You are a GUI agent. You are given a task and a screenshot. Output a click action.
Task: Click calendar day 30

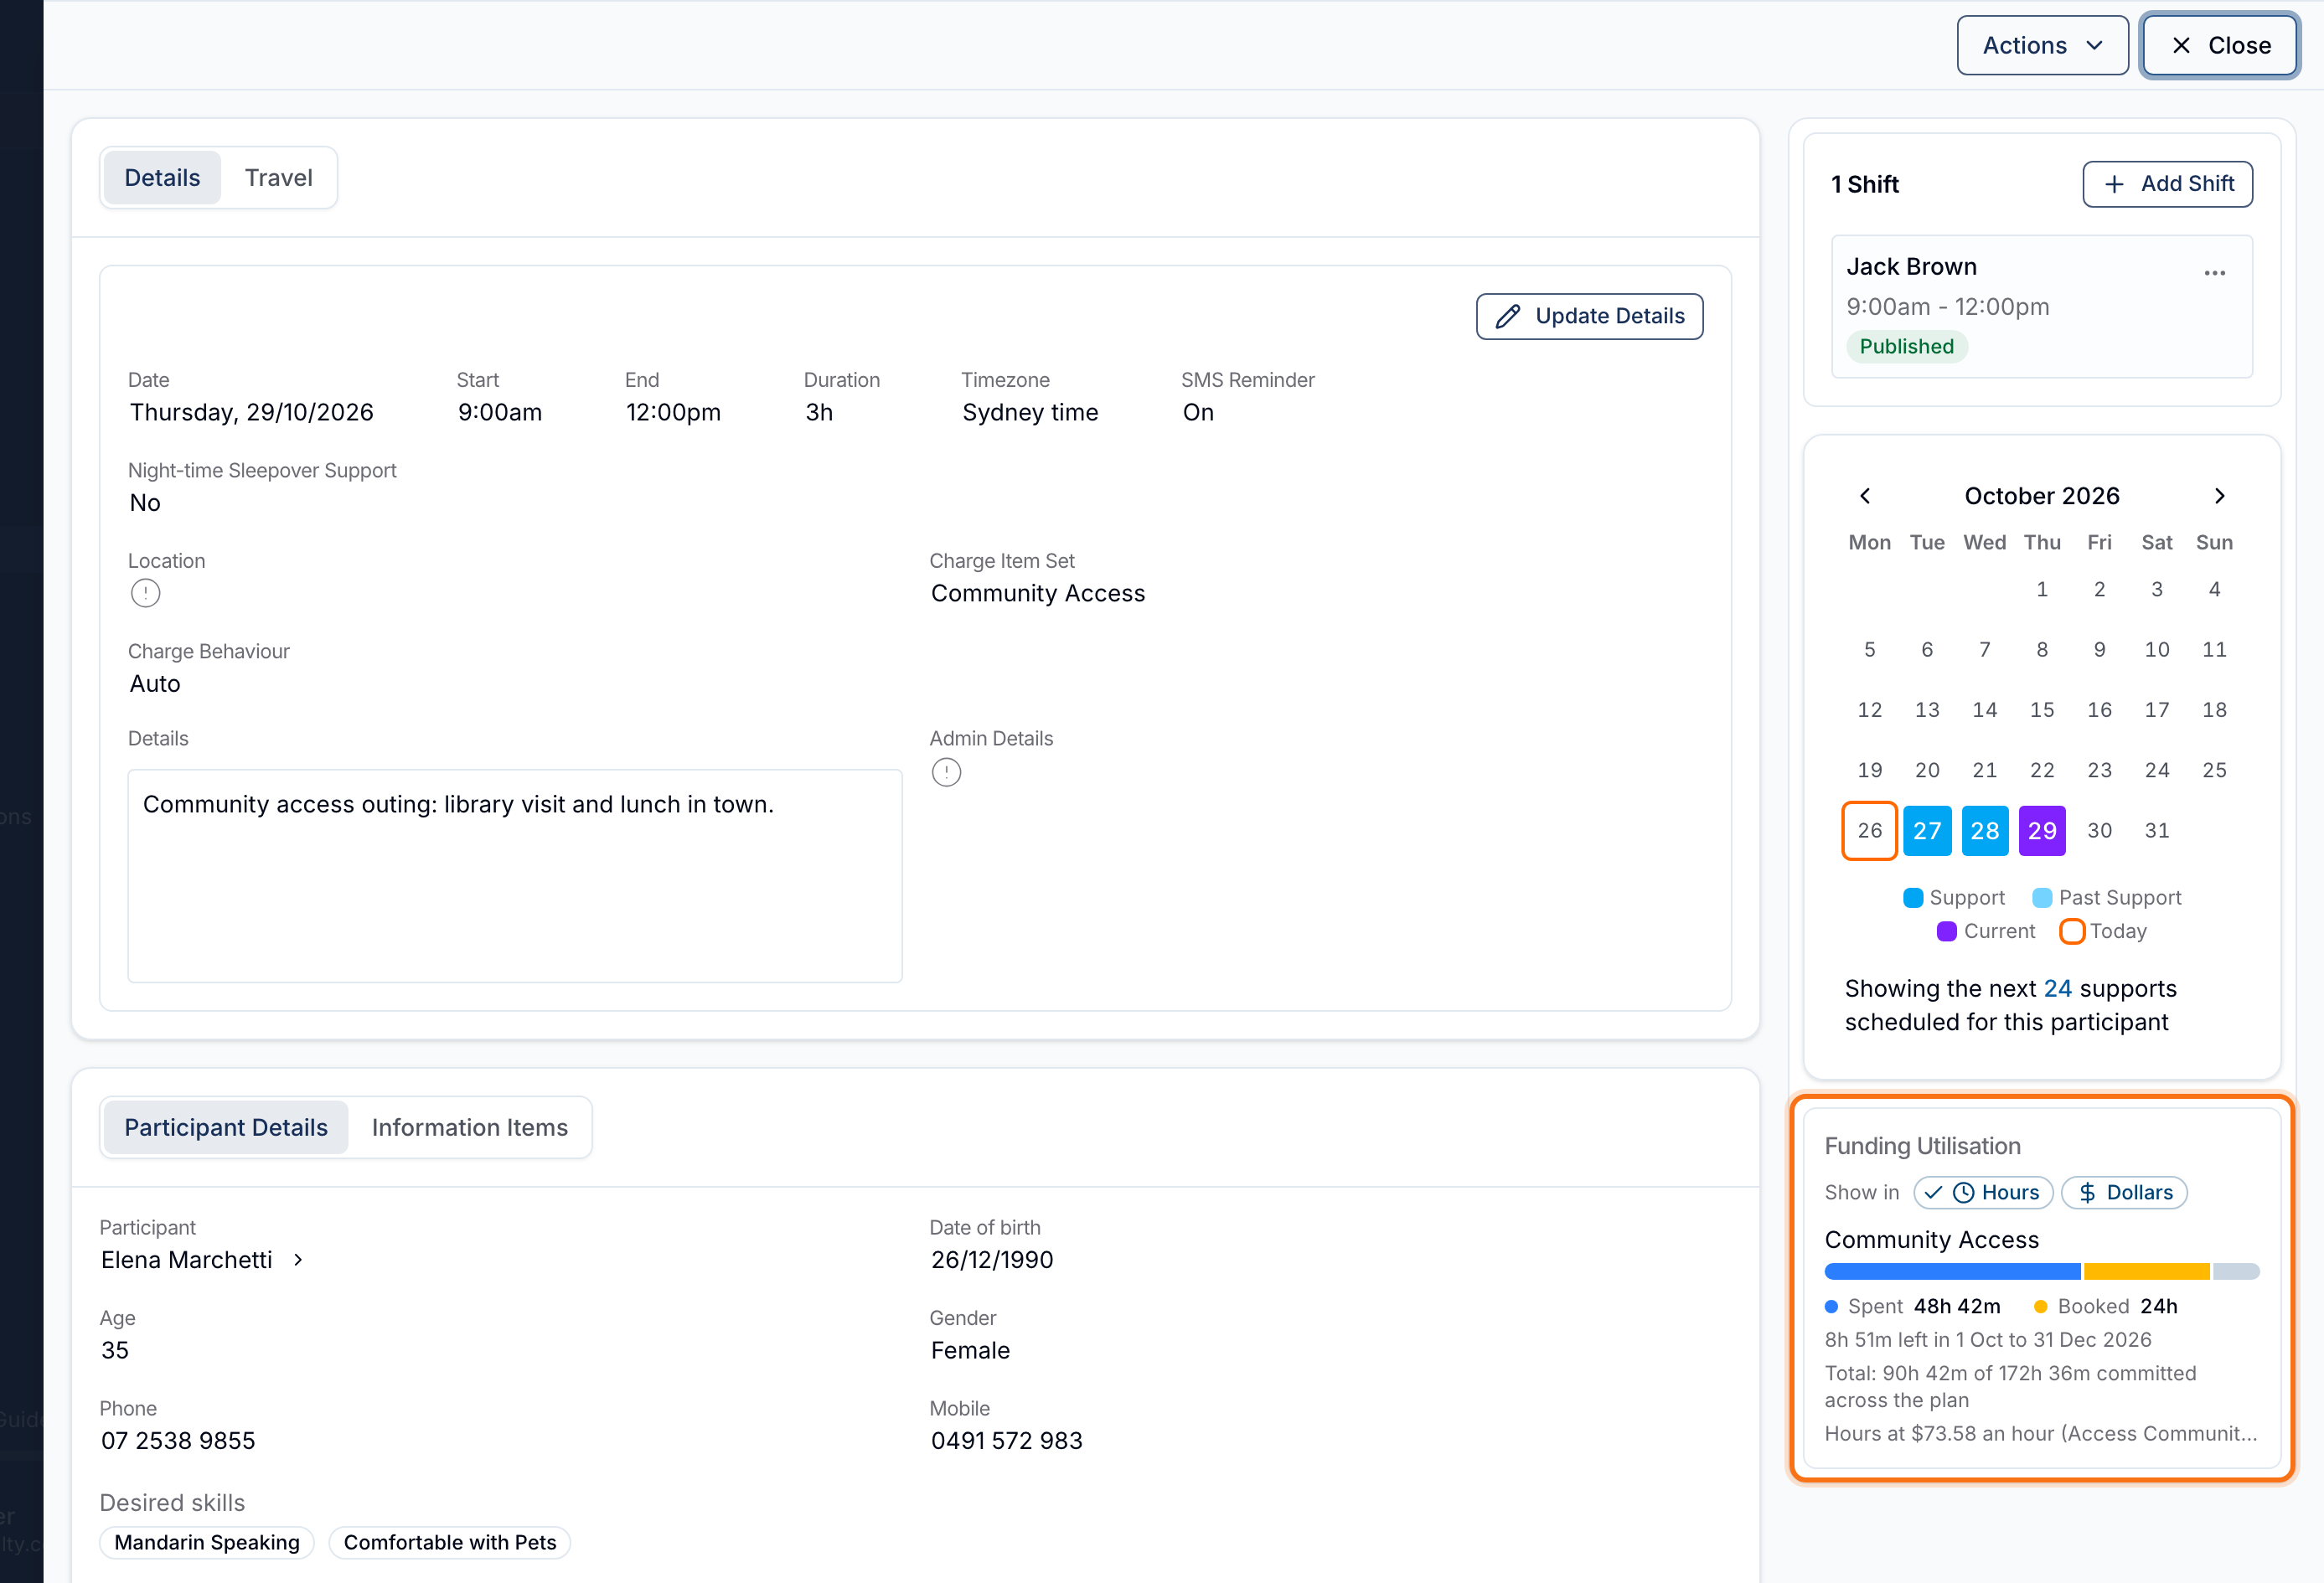2099,831
